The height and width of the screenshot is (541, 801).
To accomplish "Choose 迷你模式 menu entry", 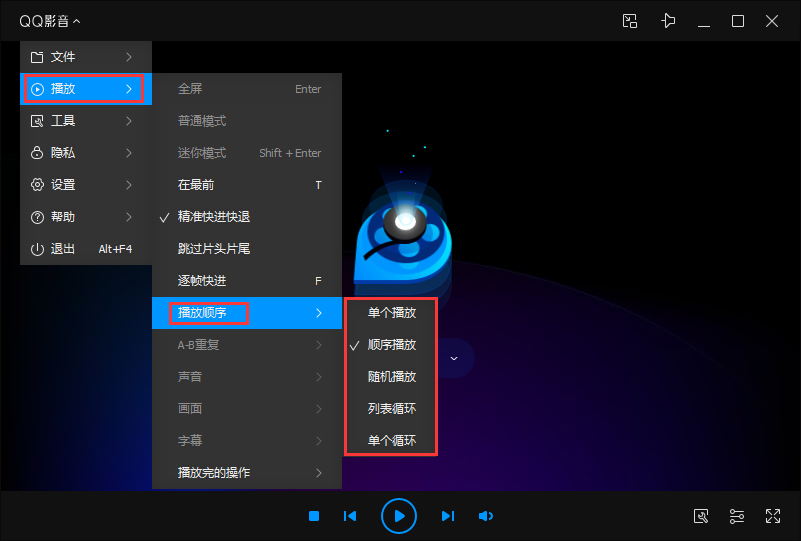I will point(247,153).
